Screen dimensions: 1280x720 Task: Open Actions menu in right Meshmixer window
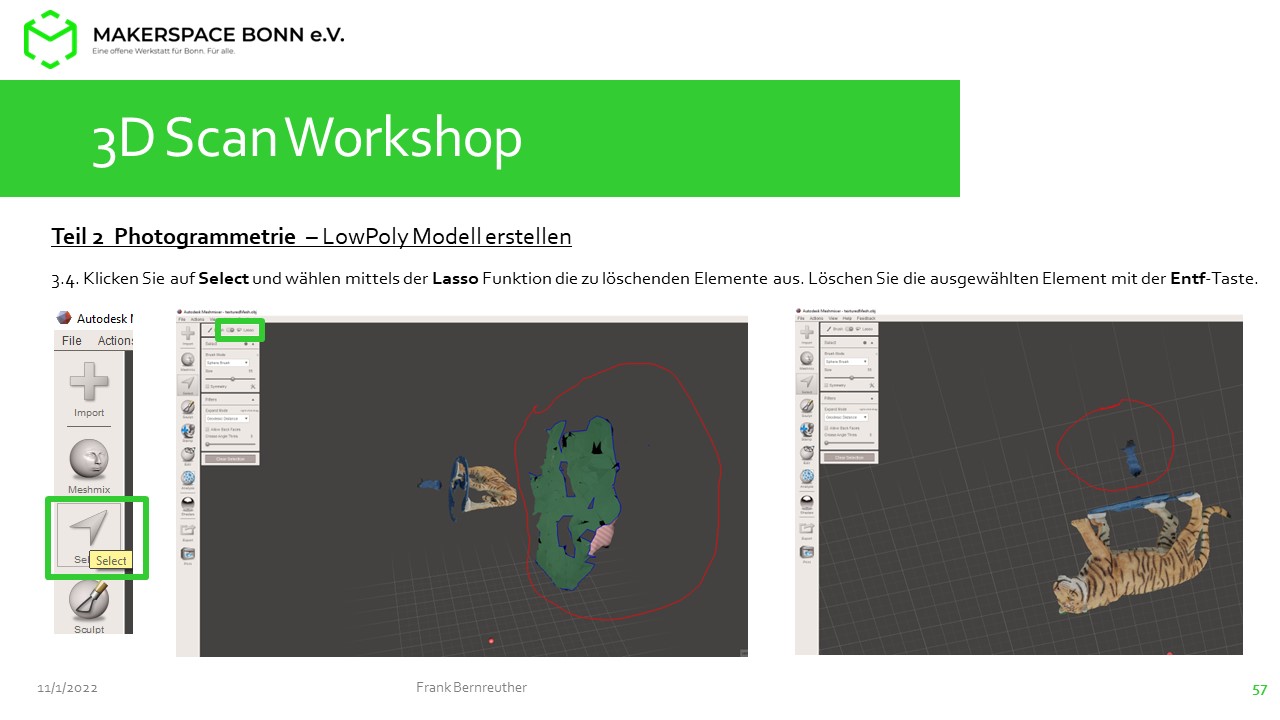817,318
